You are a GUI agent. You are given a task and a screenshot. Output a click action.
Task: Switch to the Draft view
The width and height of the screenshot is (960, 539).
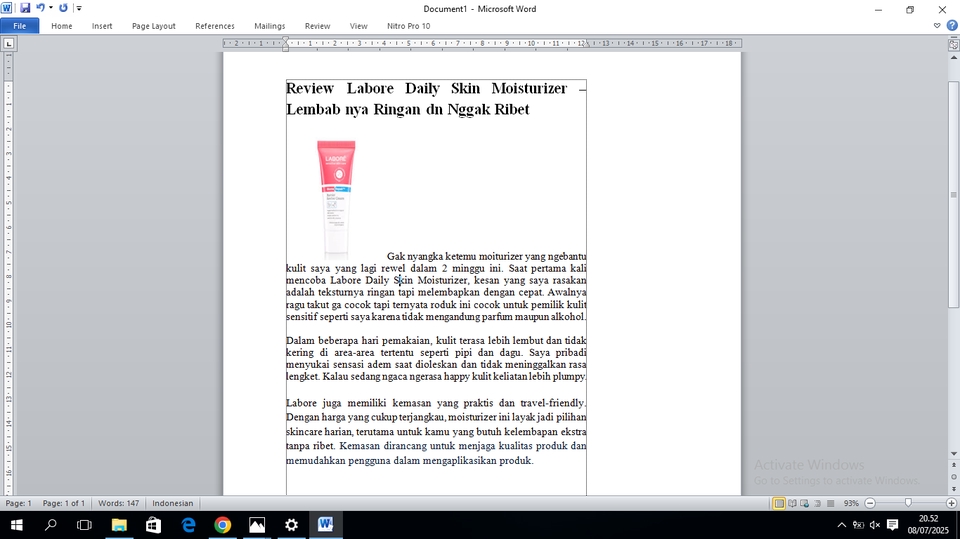pos(830,503)
